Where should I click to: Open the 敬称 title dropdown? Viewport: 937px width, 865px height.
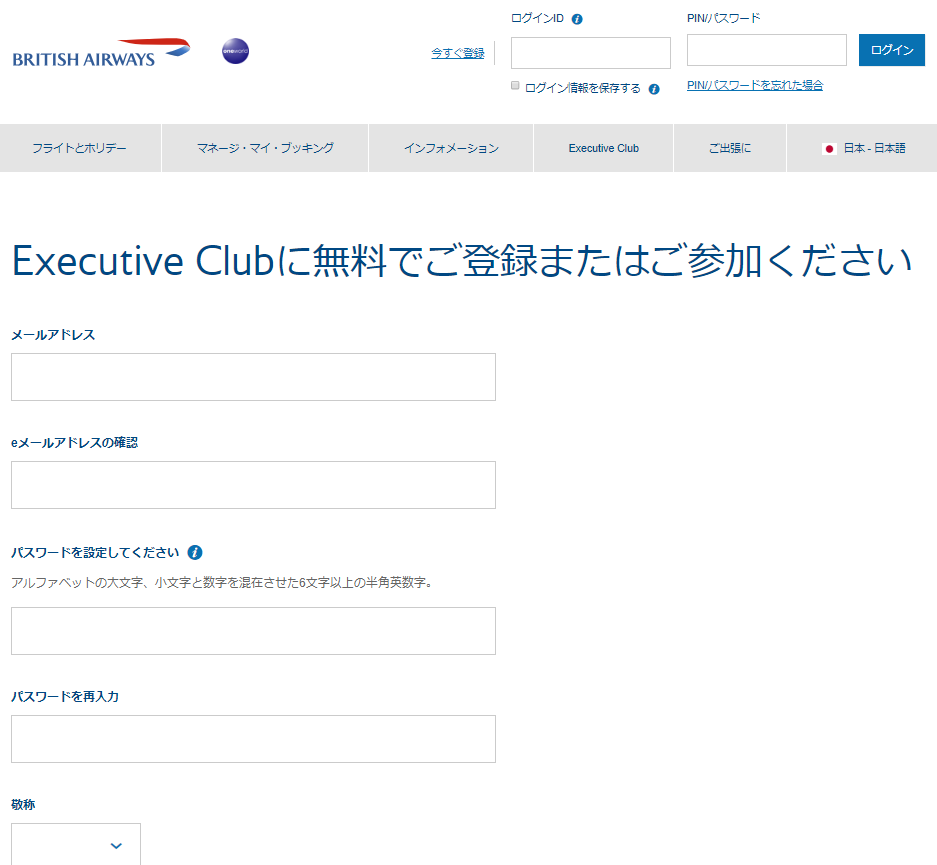[76, 845]
